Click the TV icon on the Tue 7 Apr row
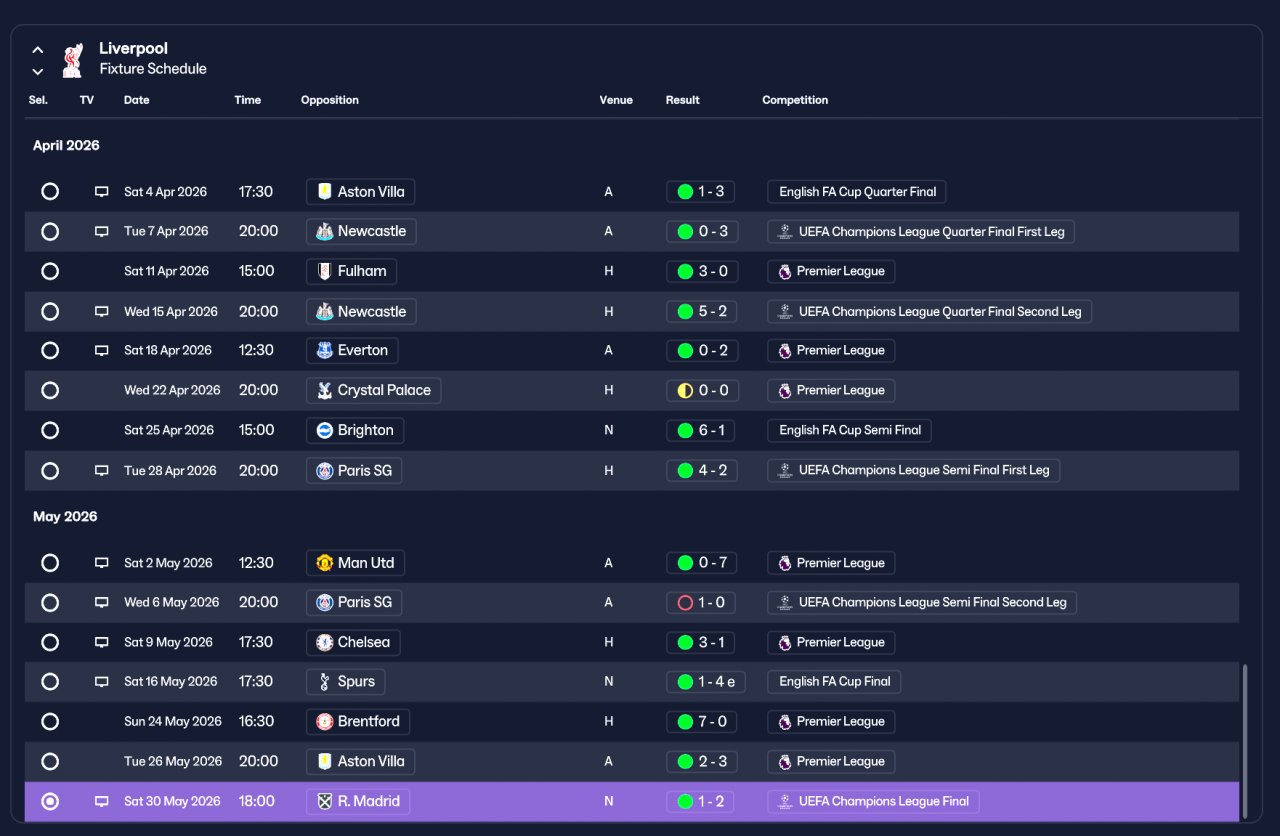This screenshot has height=836, width=1280. [101, 231]
